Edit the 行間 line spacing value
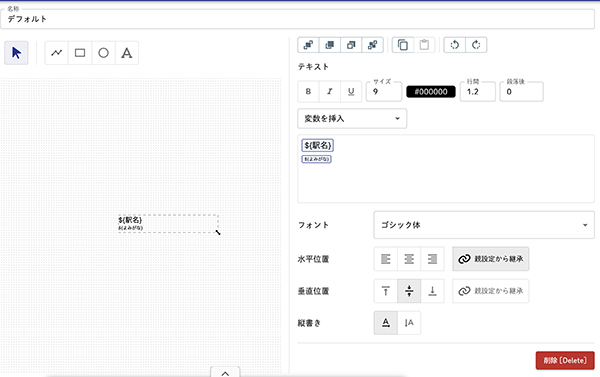The image size is (600, 377). tap(478, 91)
